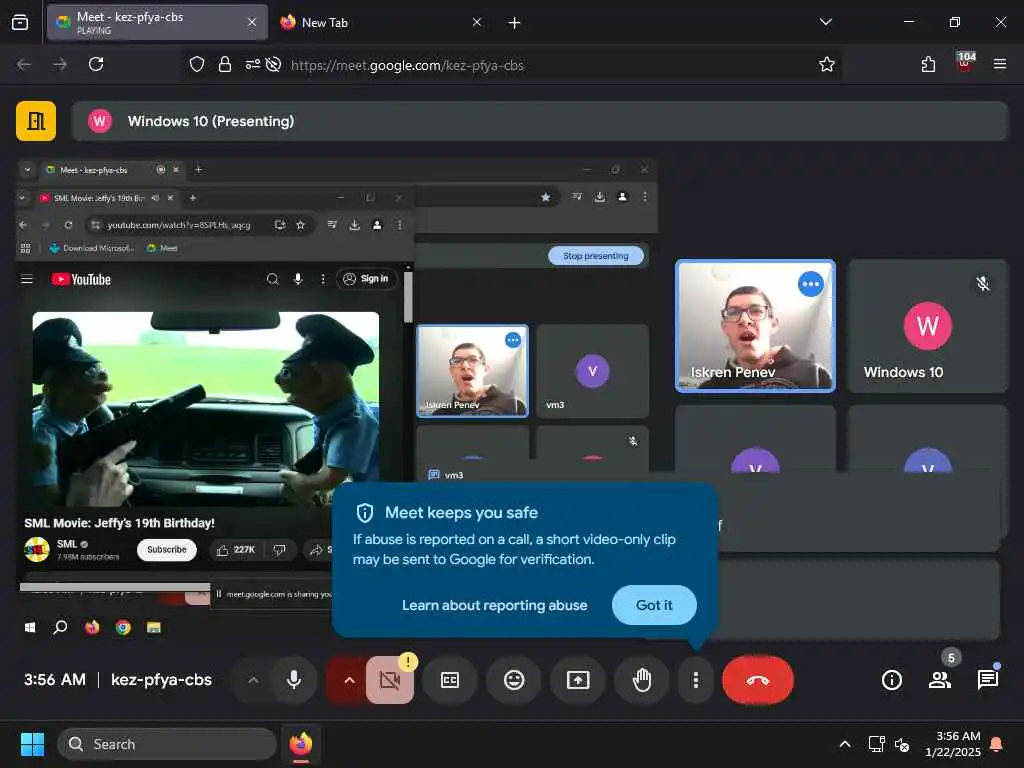
Task: Turn on the camera button
Action: point(390,680)
